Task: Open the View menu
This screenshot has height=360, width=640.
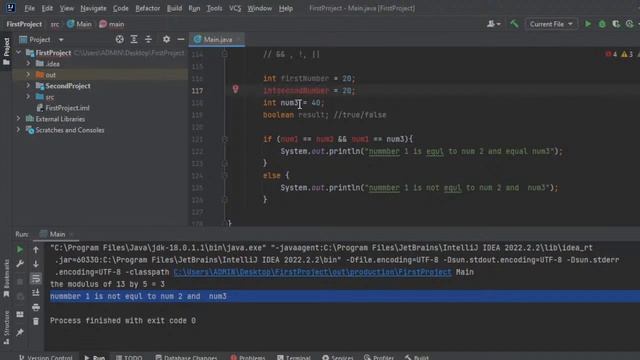Action: (67, 8)
